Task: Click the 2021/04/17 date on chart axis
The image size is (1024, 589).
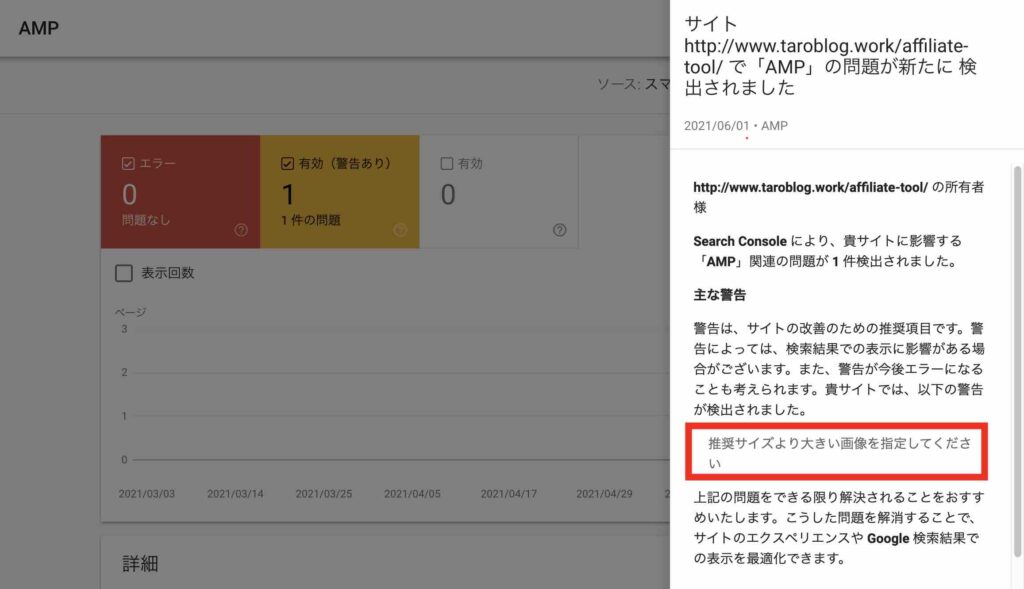Action: (x=509, y=494)
